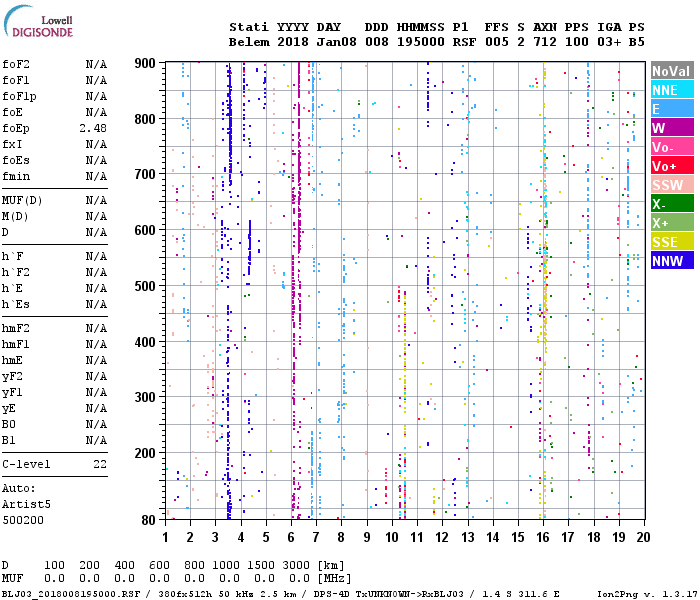Viewport: 700px width, 600px height.
Task: Click the time value 195000
Action: click(421, 42)
